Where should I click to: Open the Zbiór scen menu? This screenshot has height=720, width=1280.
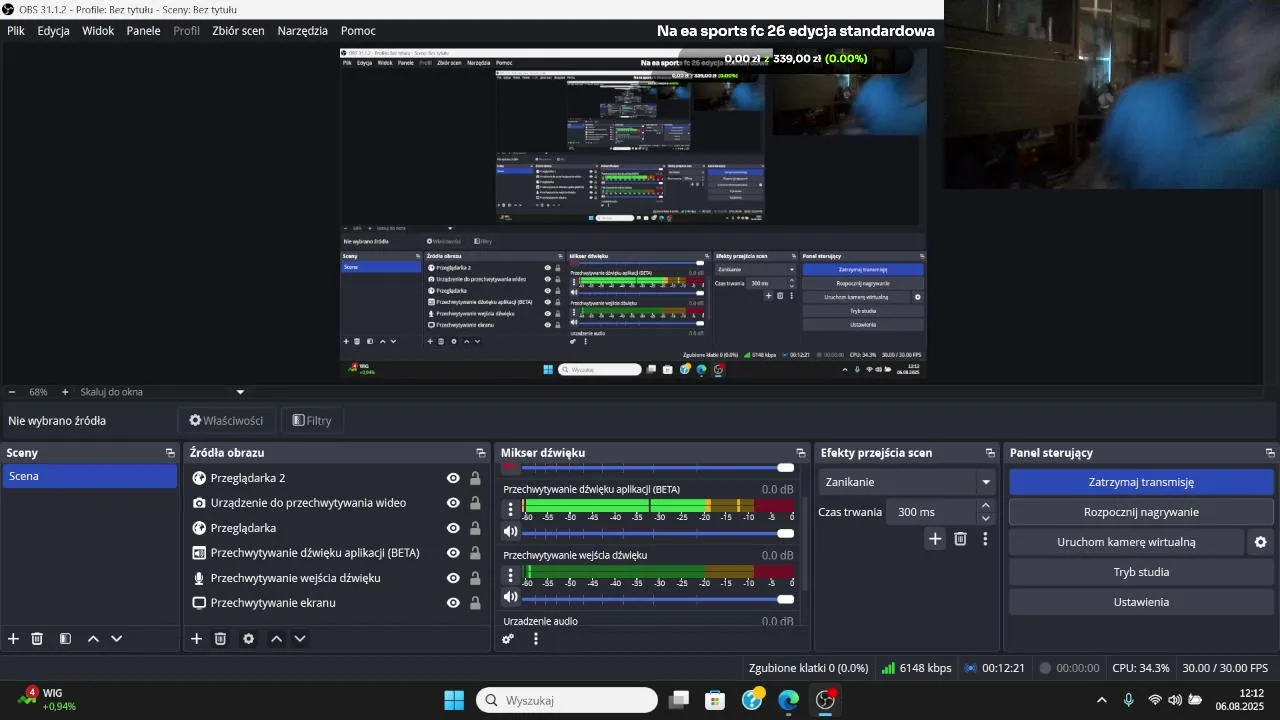coord(238,31)
